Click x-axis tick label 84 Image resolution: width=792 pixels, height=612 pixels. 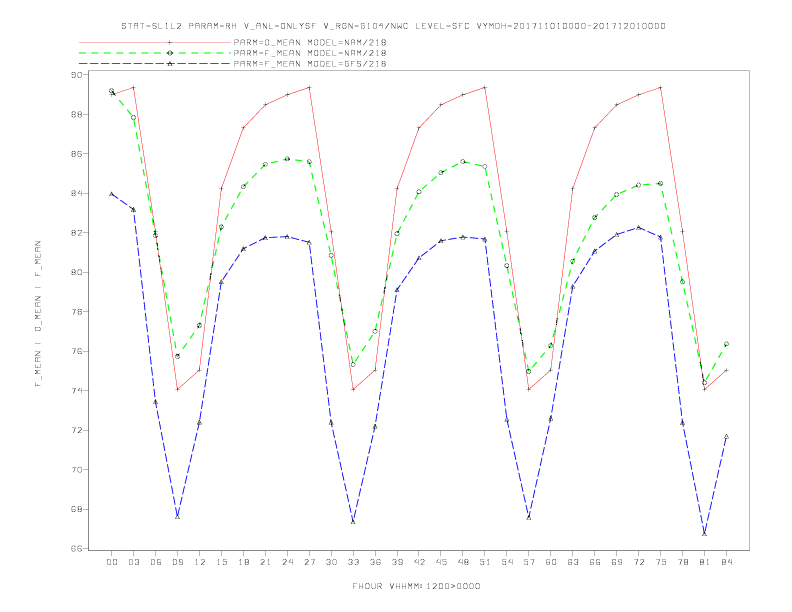pos(726,562)
